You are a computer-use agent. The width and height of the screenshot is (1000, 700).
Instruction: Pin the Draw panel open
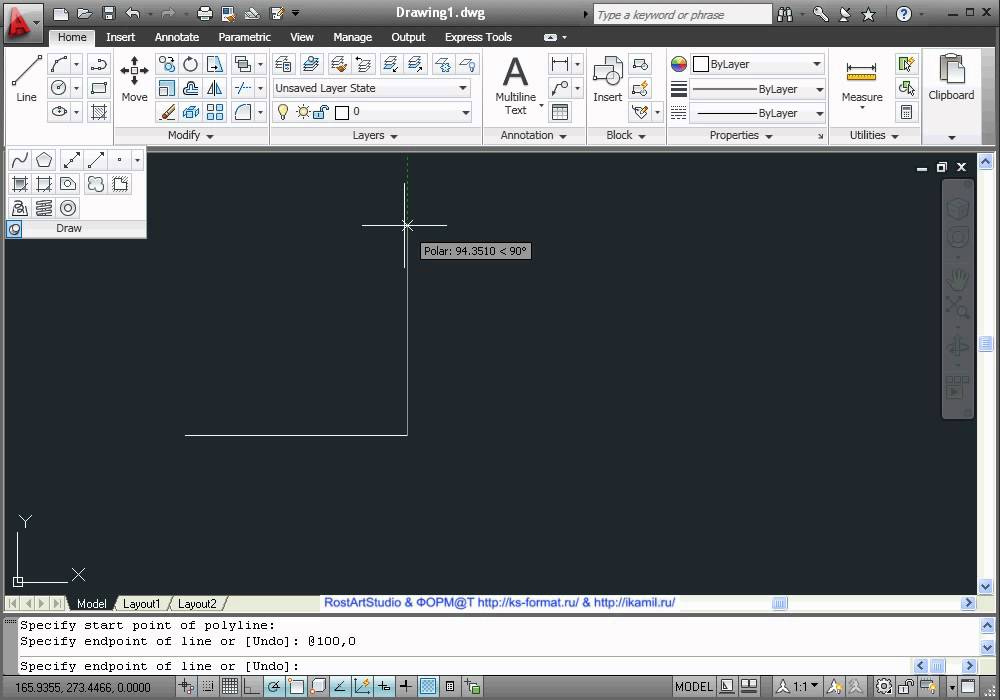point(14,229)
